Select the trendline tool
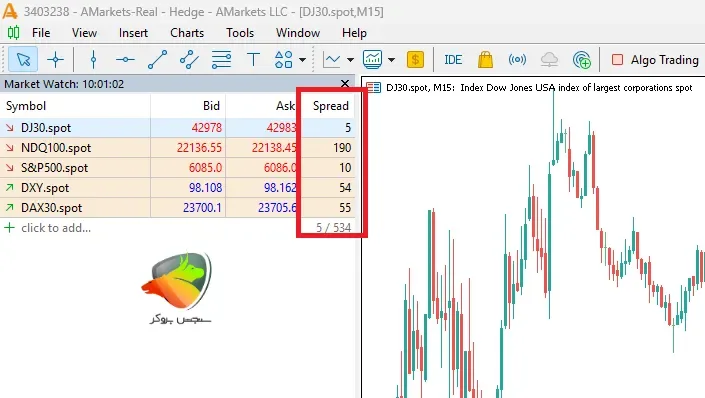Viewport: 705px width, 398px height. [x=157, y=59]
